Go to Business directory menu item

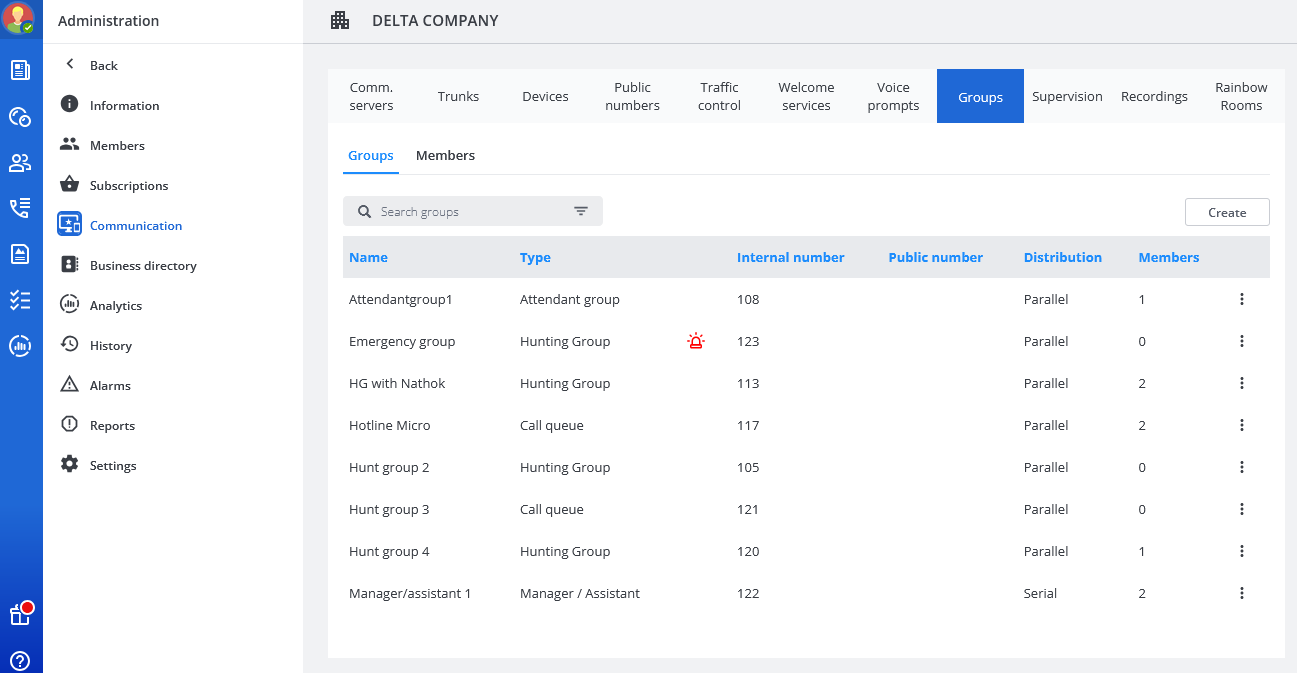click(143, 266)
